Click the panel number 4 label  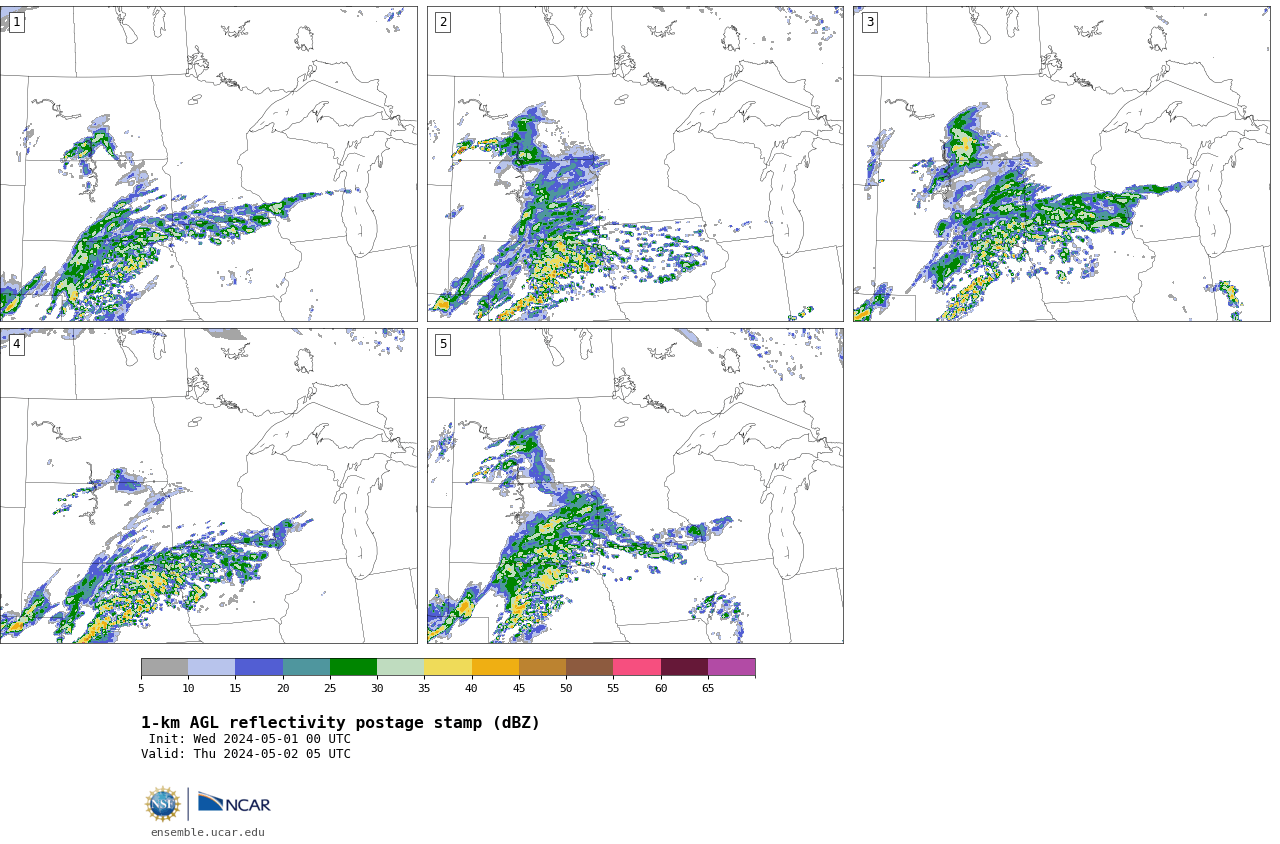(16, 344)
